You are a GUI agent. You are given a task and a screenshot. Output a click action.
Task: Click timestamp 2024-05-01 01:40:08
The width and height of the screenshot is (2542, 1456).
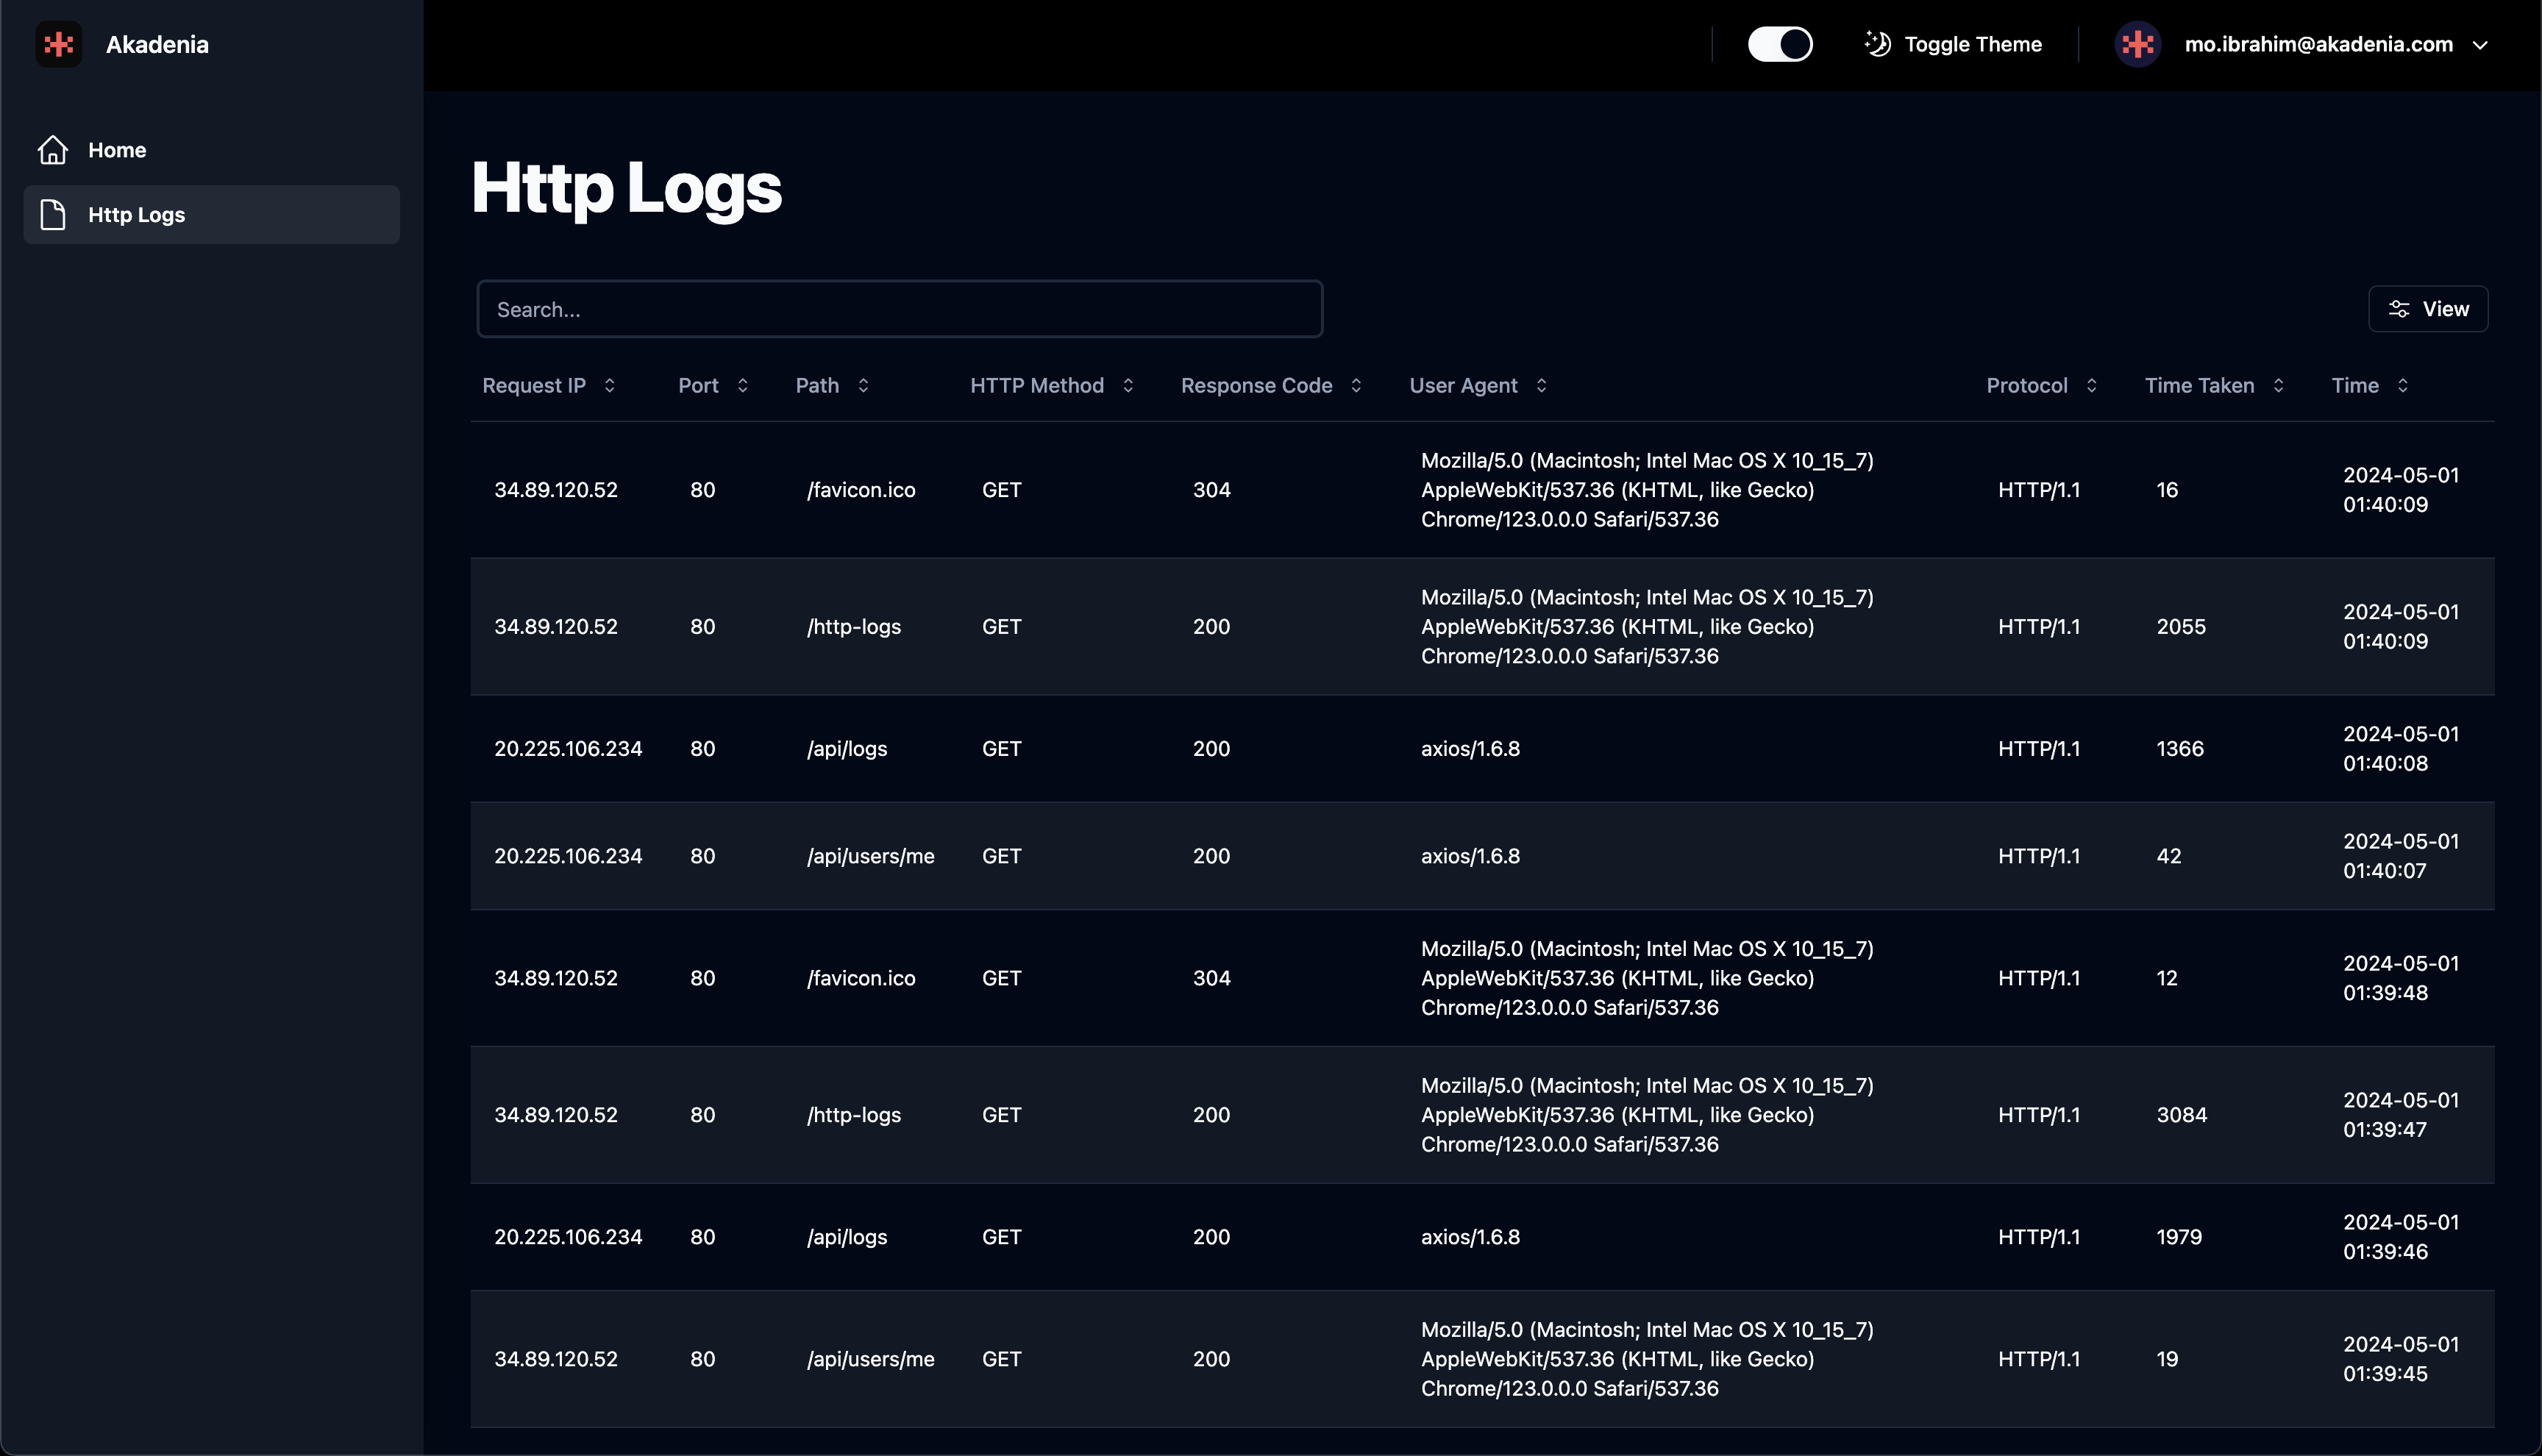coord(2400,749)
